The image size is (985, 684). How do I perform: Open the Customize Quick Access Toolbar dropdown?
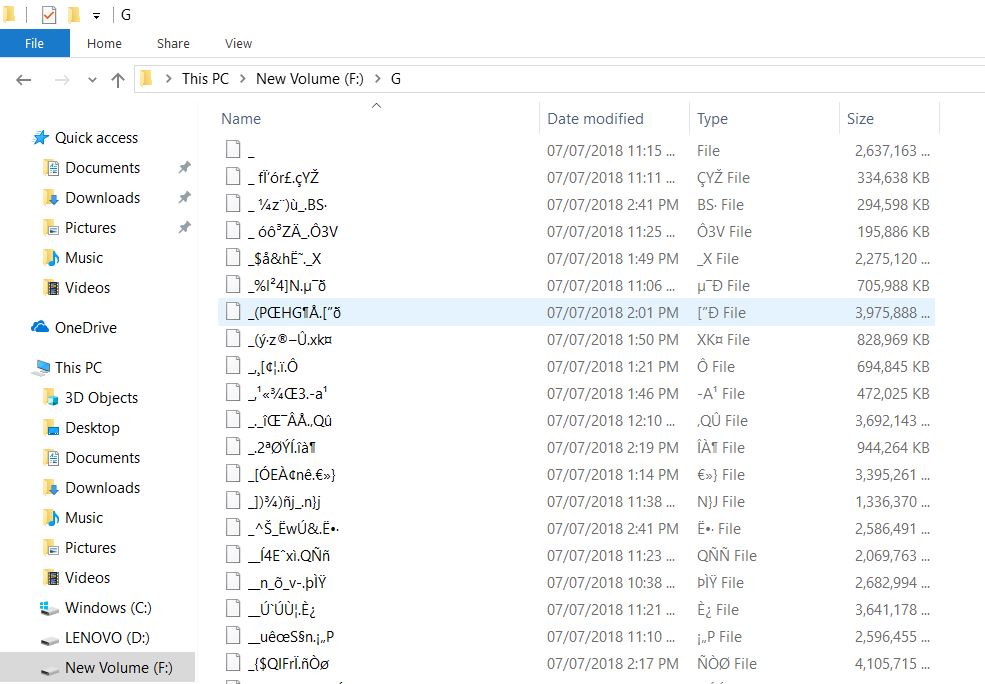[x=96, y=16]
